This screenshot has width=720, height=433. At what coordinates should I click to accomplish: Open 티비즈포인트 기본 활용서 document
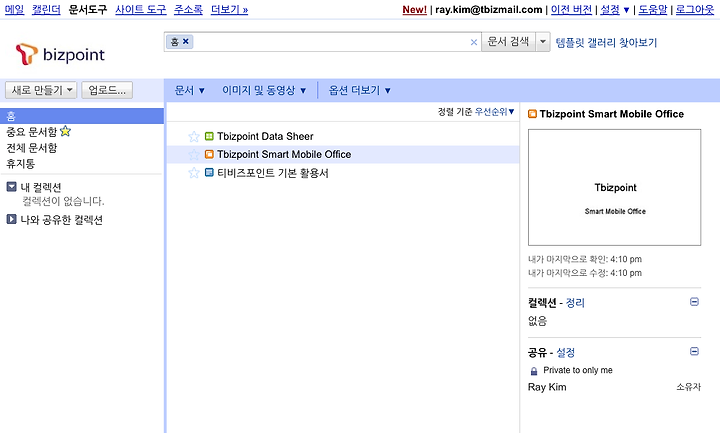point(273,173)
